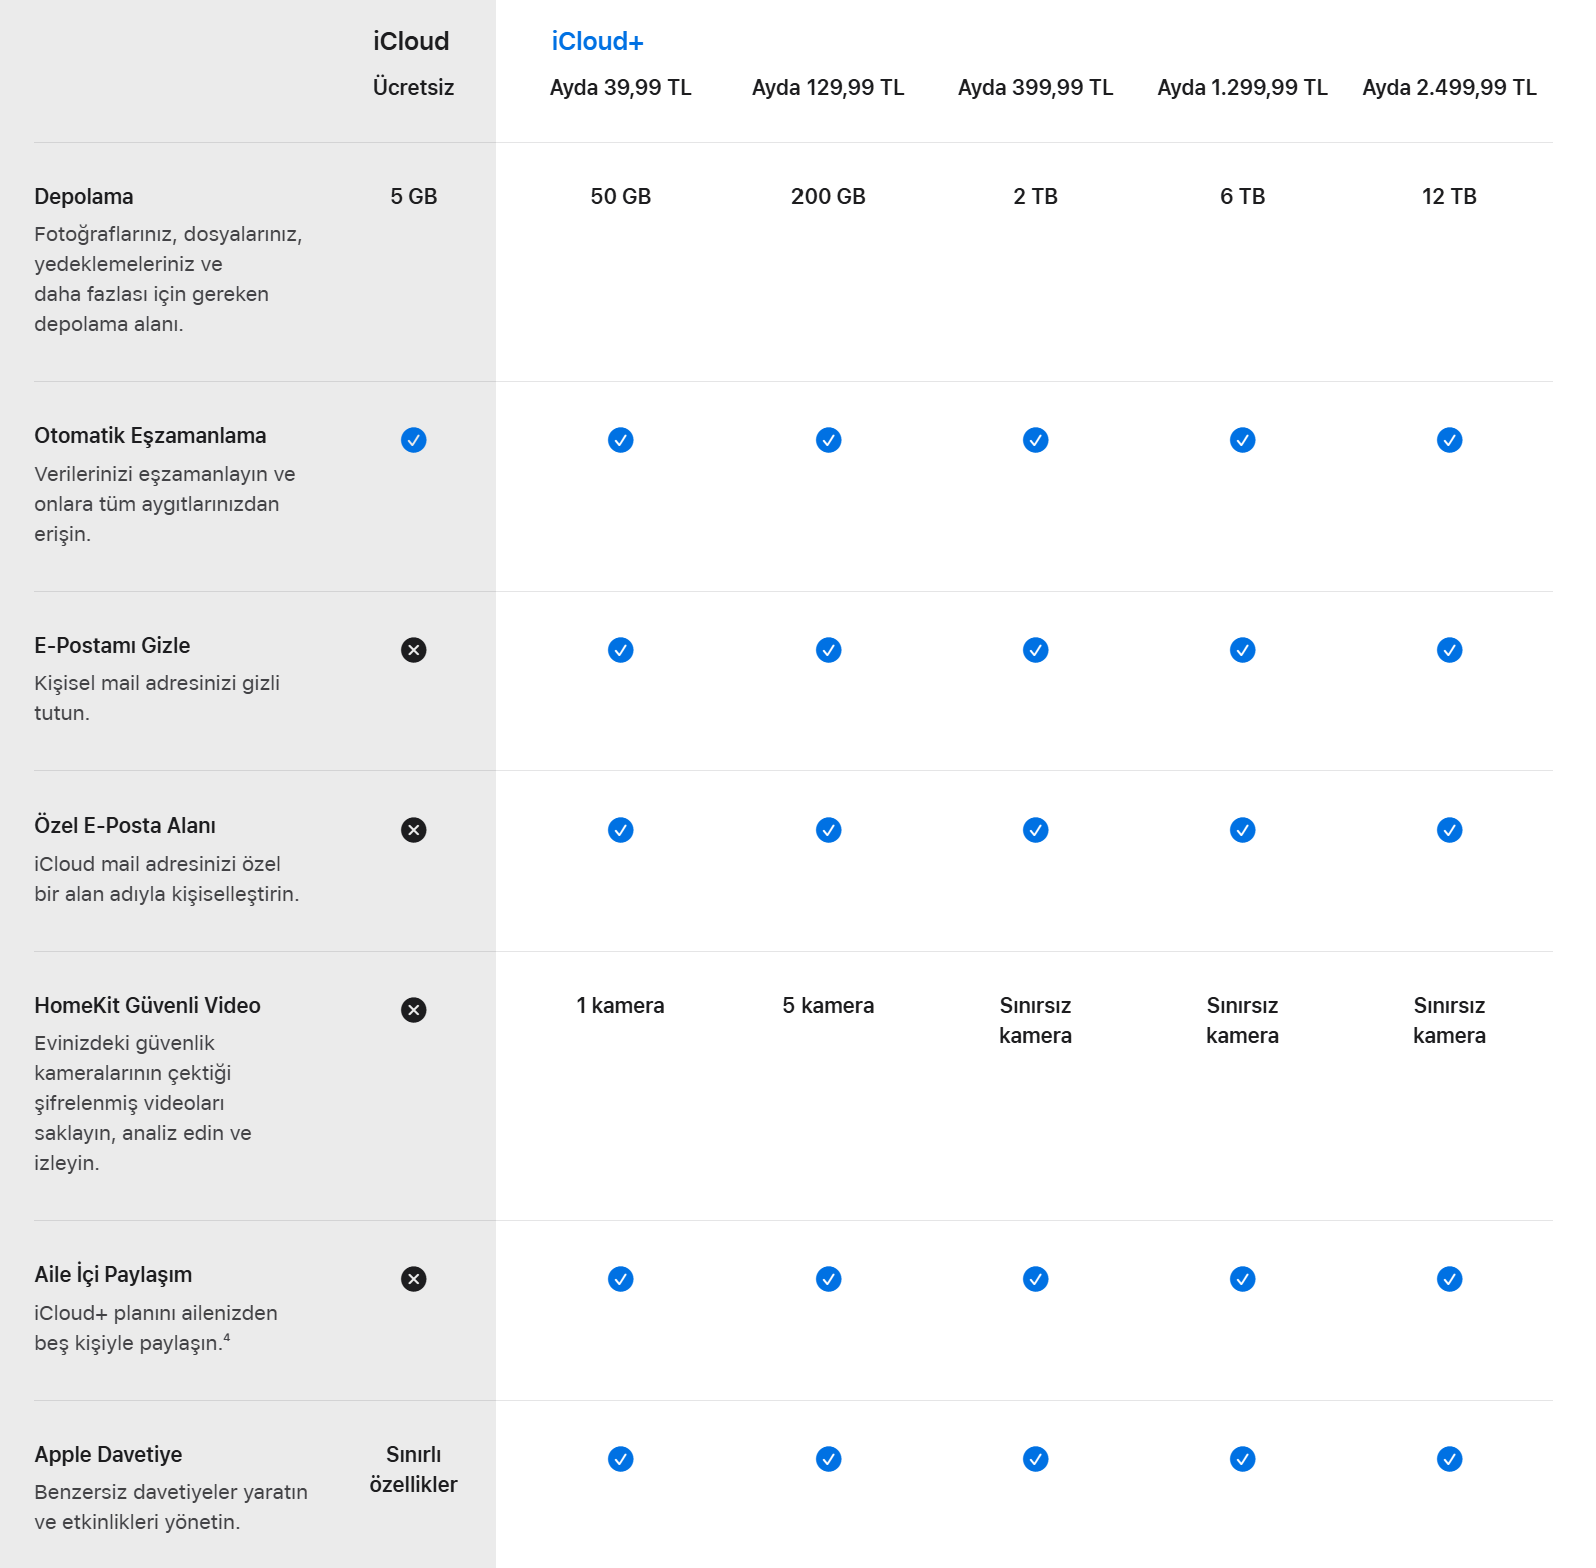This screenshot has height=1568, width=1596.
Task: Click the X icon for E-Postamı Gizle
Action: [x=413, y=650]
